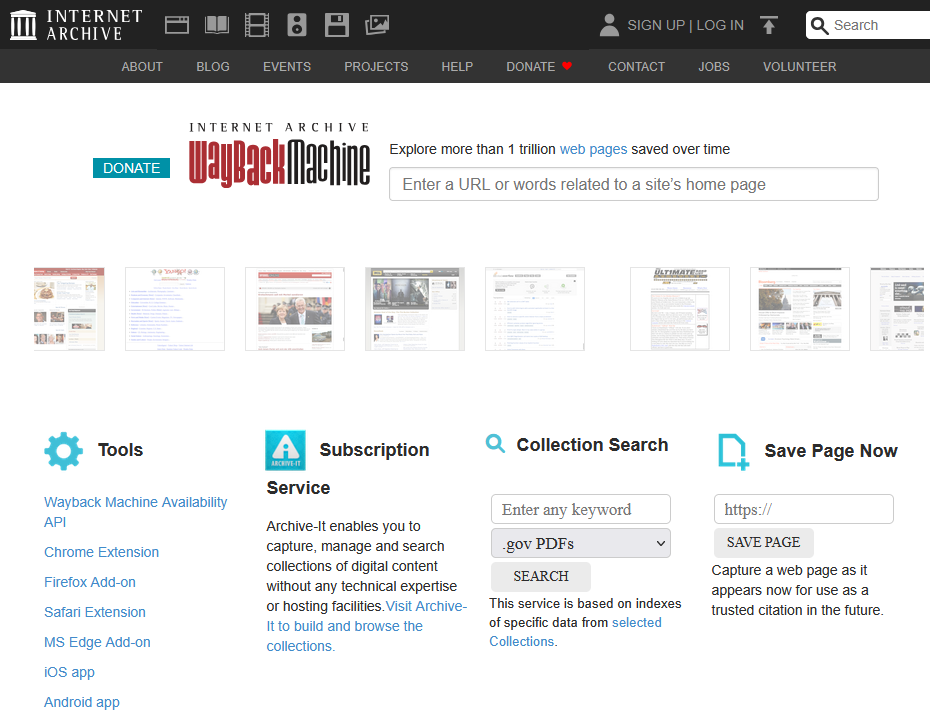Open the Audio speaker icon

[x=297, y=25]
